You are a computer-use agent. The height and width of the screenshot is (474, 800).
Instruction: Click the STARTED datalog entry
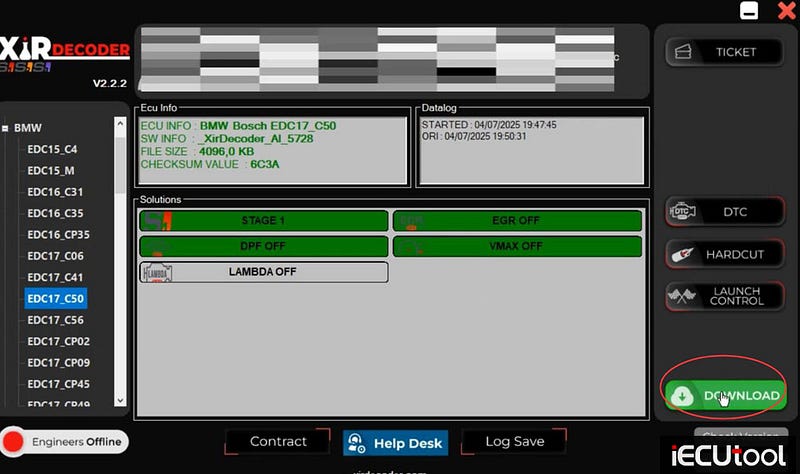(489, 124)
